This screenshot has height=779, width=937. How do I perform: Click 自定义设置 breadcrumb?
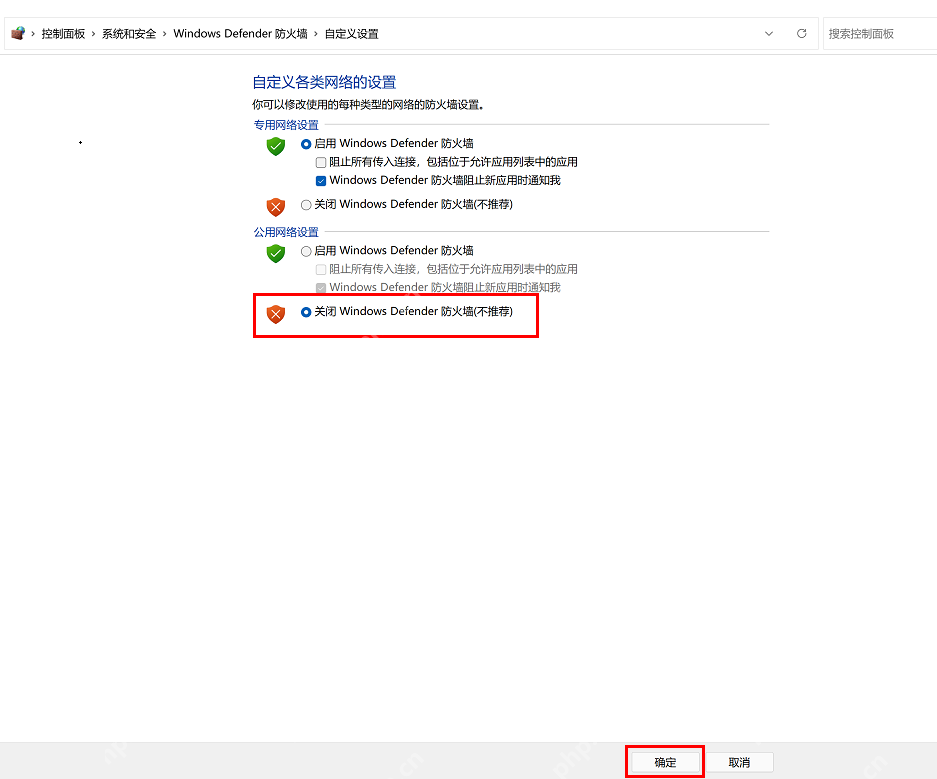(x=351, y=34)
